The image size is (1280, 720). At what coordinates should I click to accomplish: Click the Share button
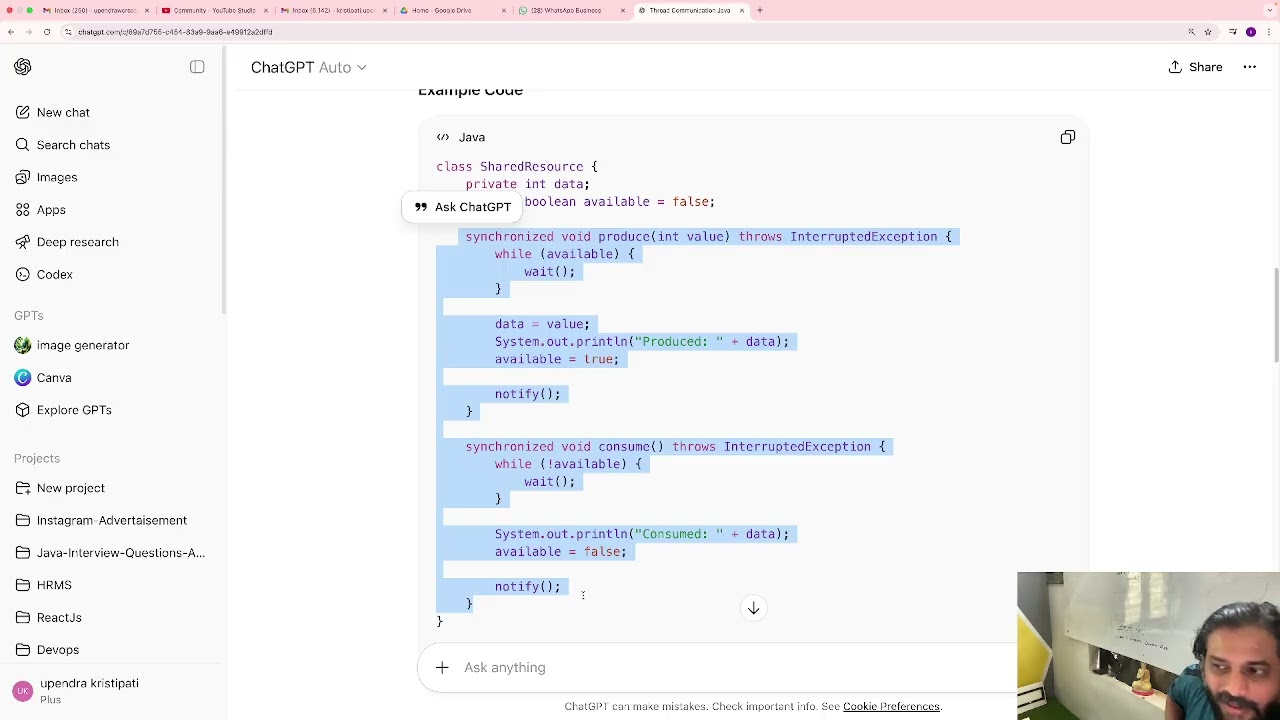(x=1196, y=67)
